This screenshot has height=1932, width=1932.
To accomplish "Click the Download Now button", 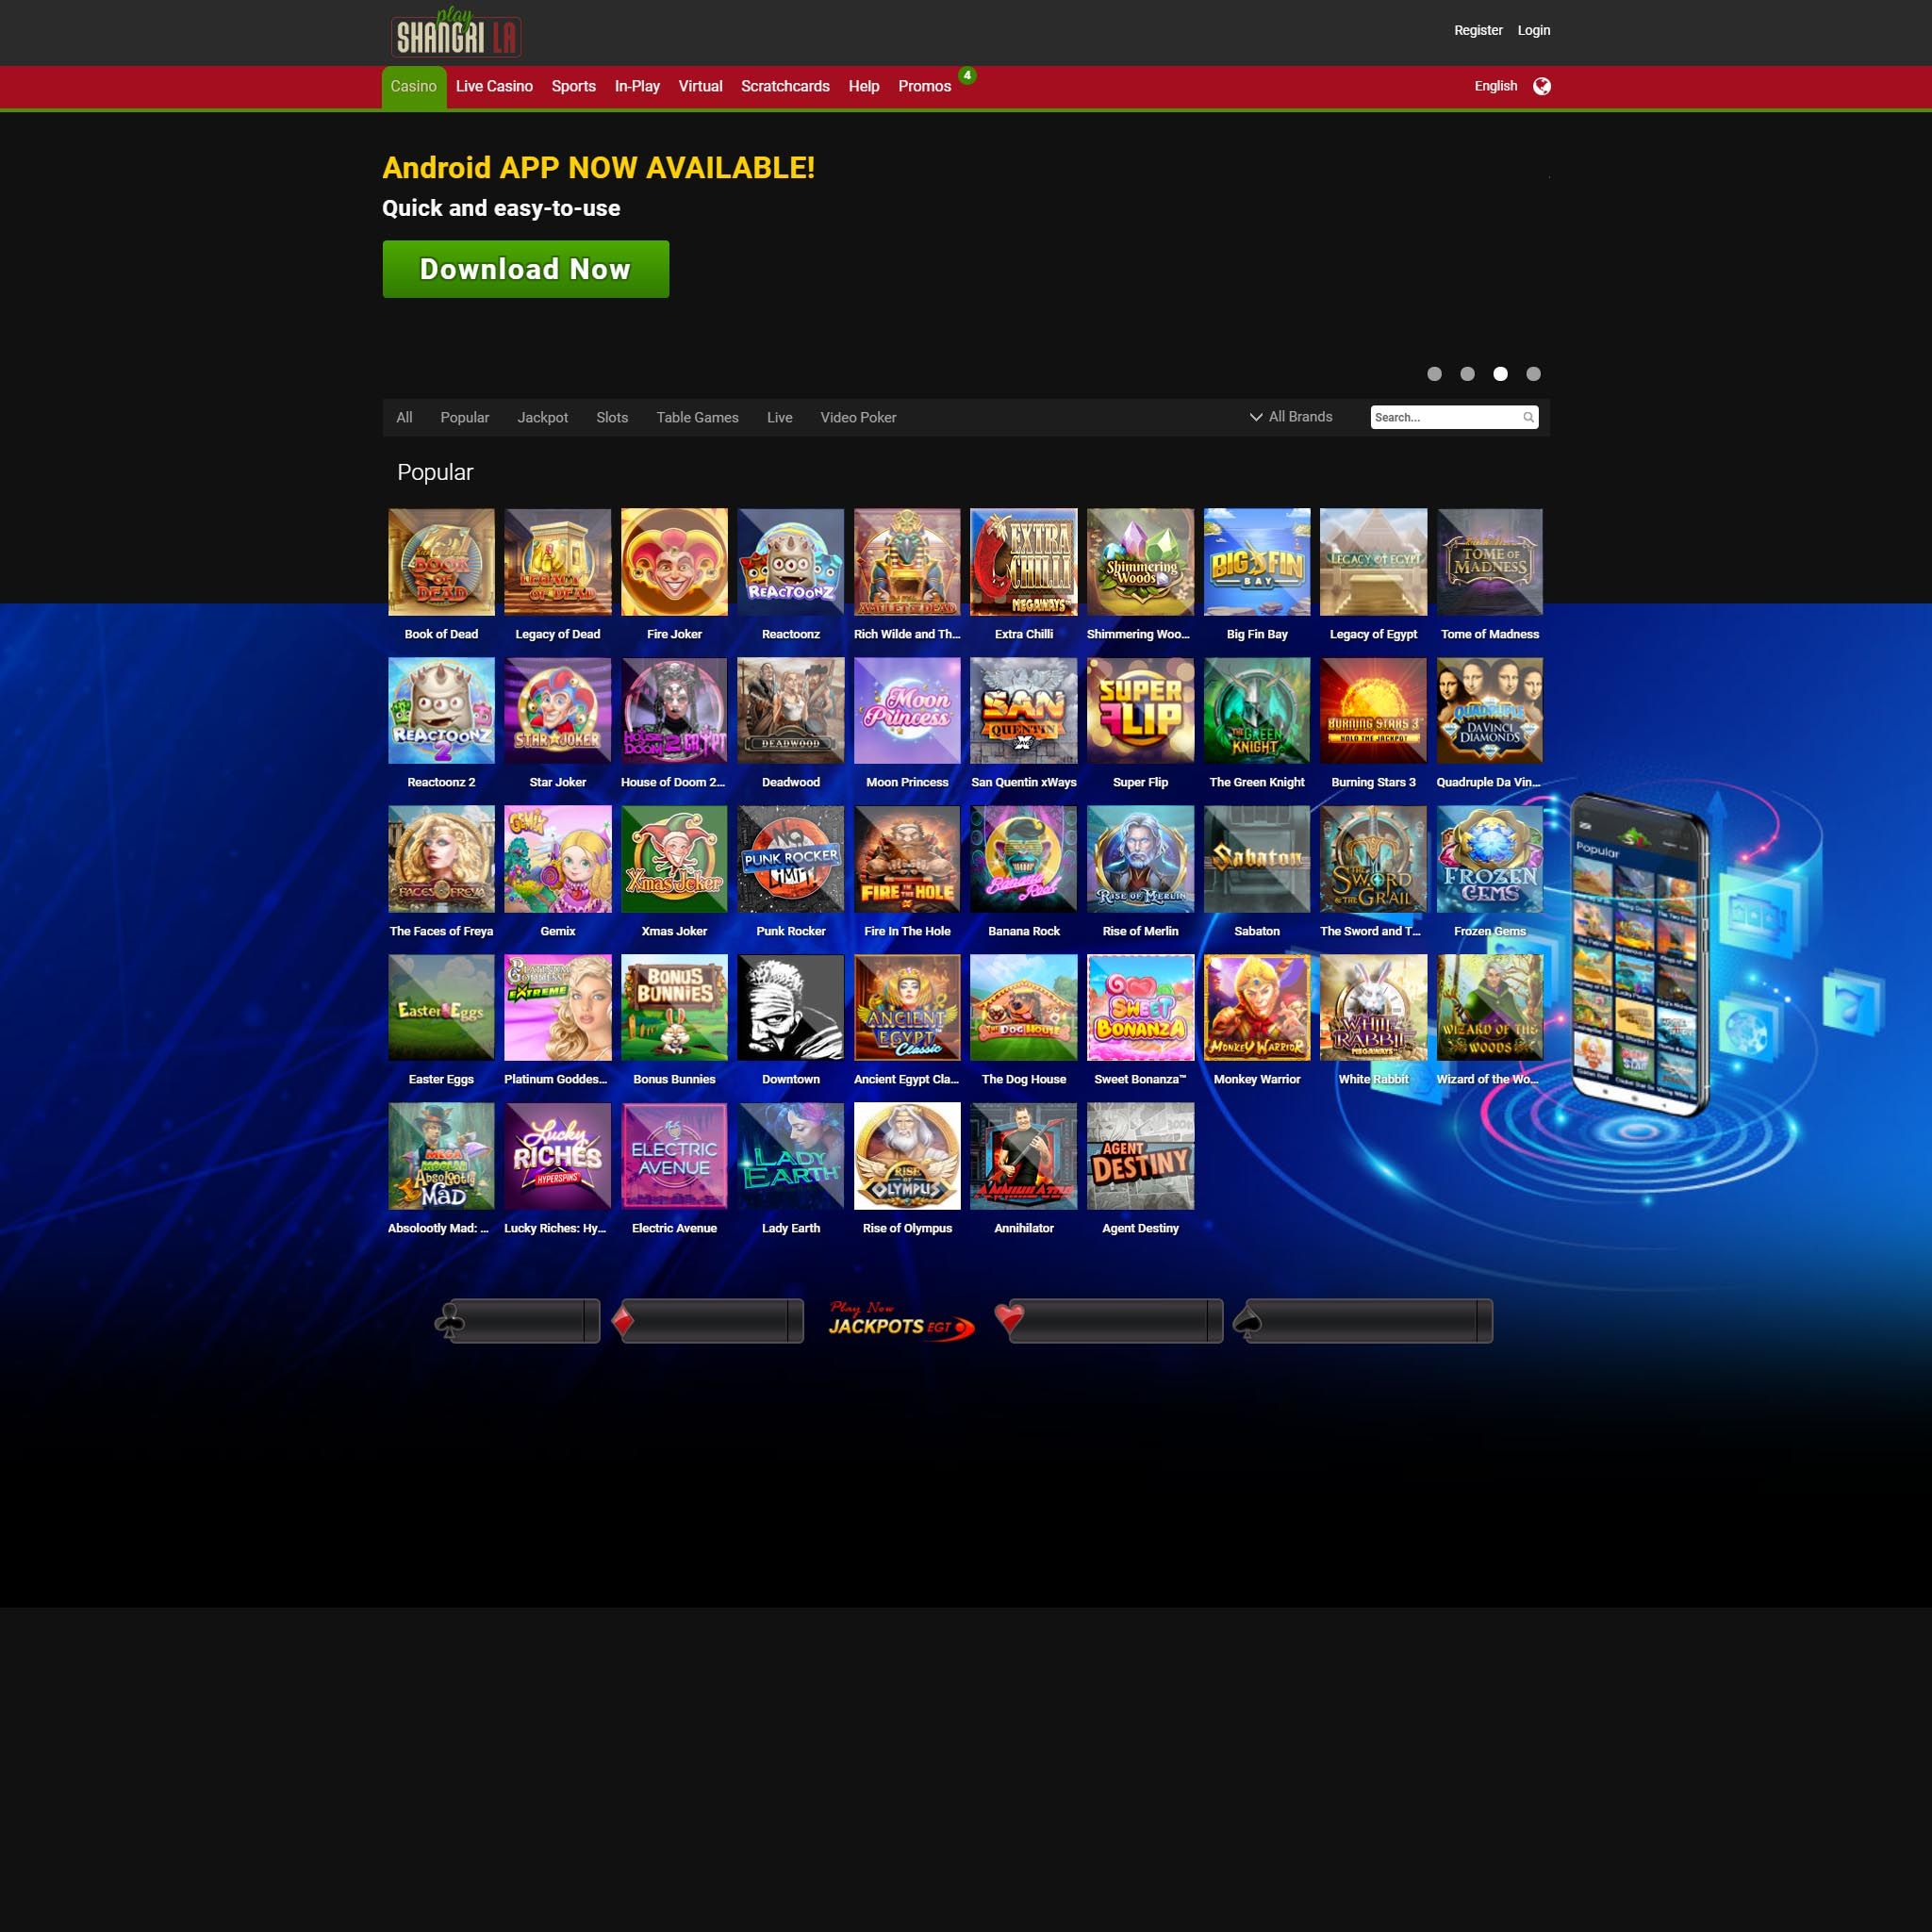I will 525,269.
